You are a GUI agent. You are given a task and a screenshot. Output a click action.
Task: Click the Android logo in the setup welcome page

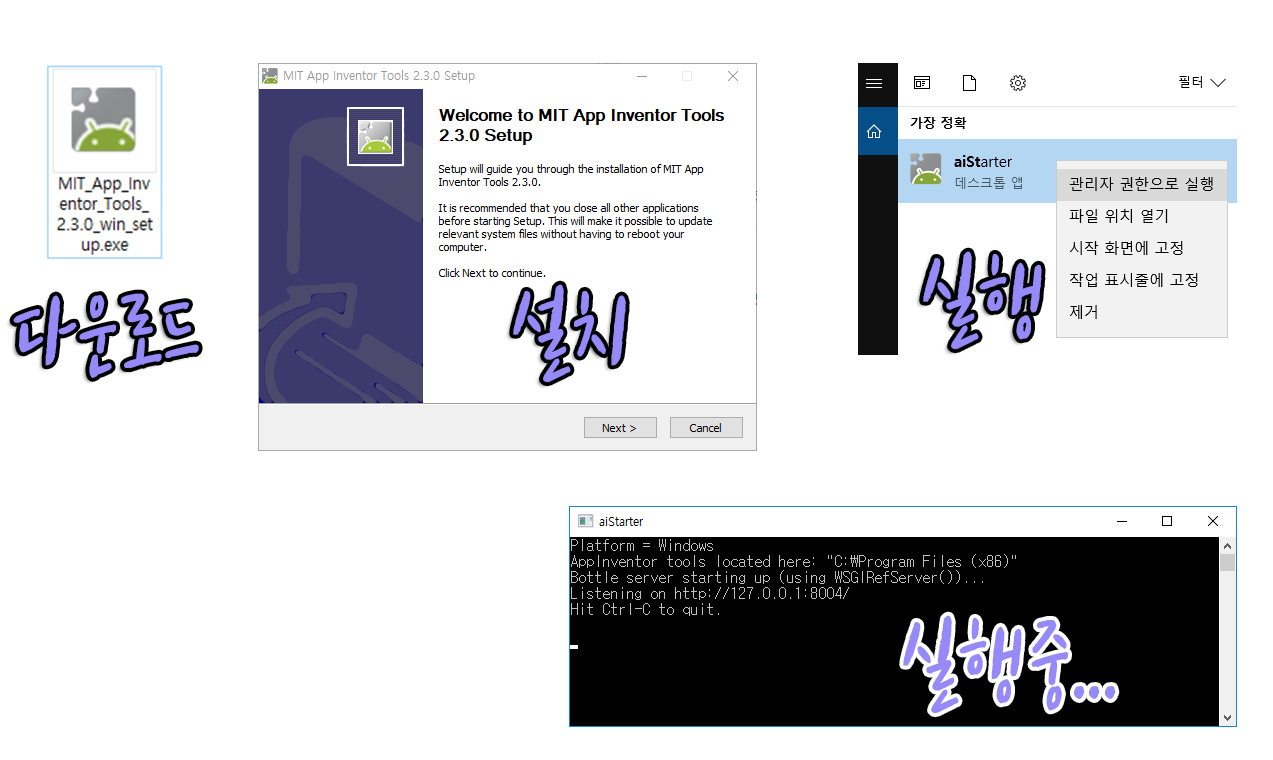tap(375, 136)
